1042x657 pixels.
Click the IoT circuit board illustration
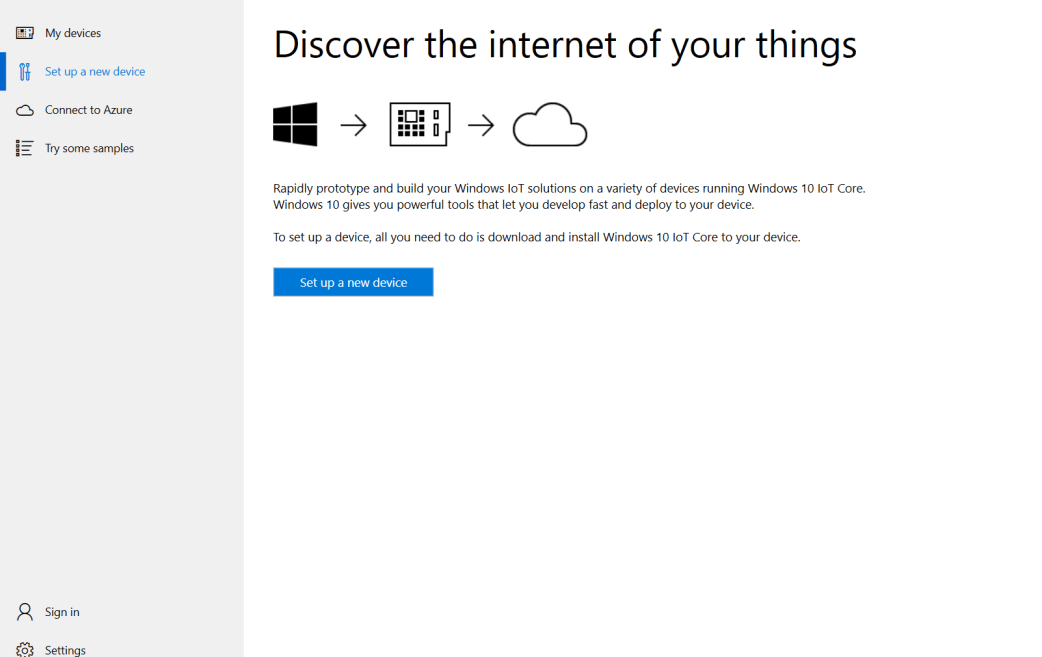419,123
